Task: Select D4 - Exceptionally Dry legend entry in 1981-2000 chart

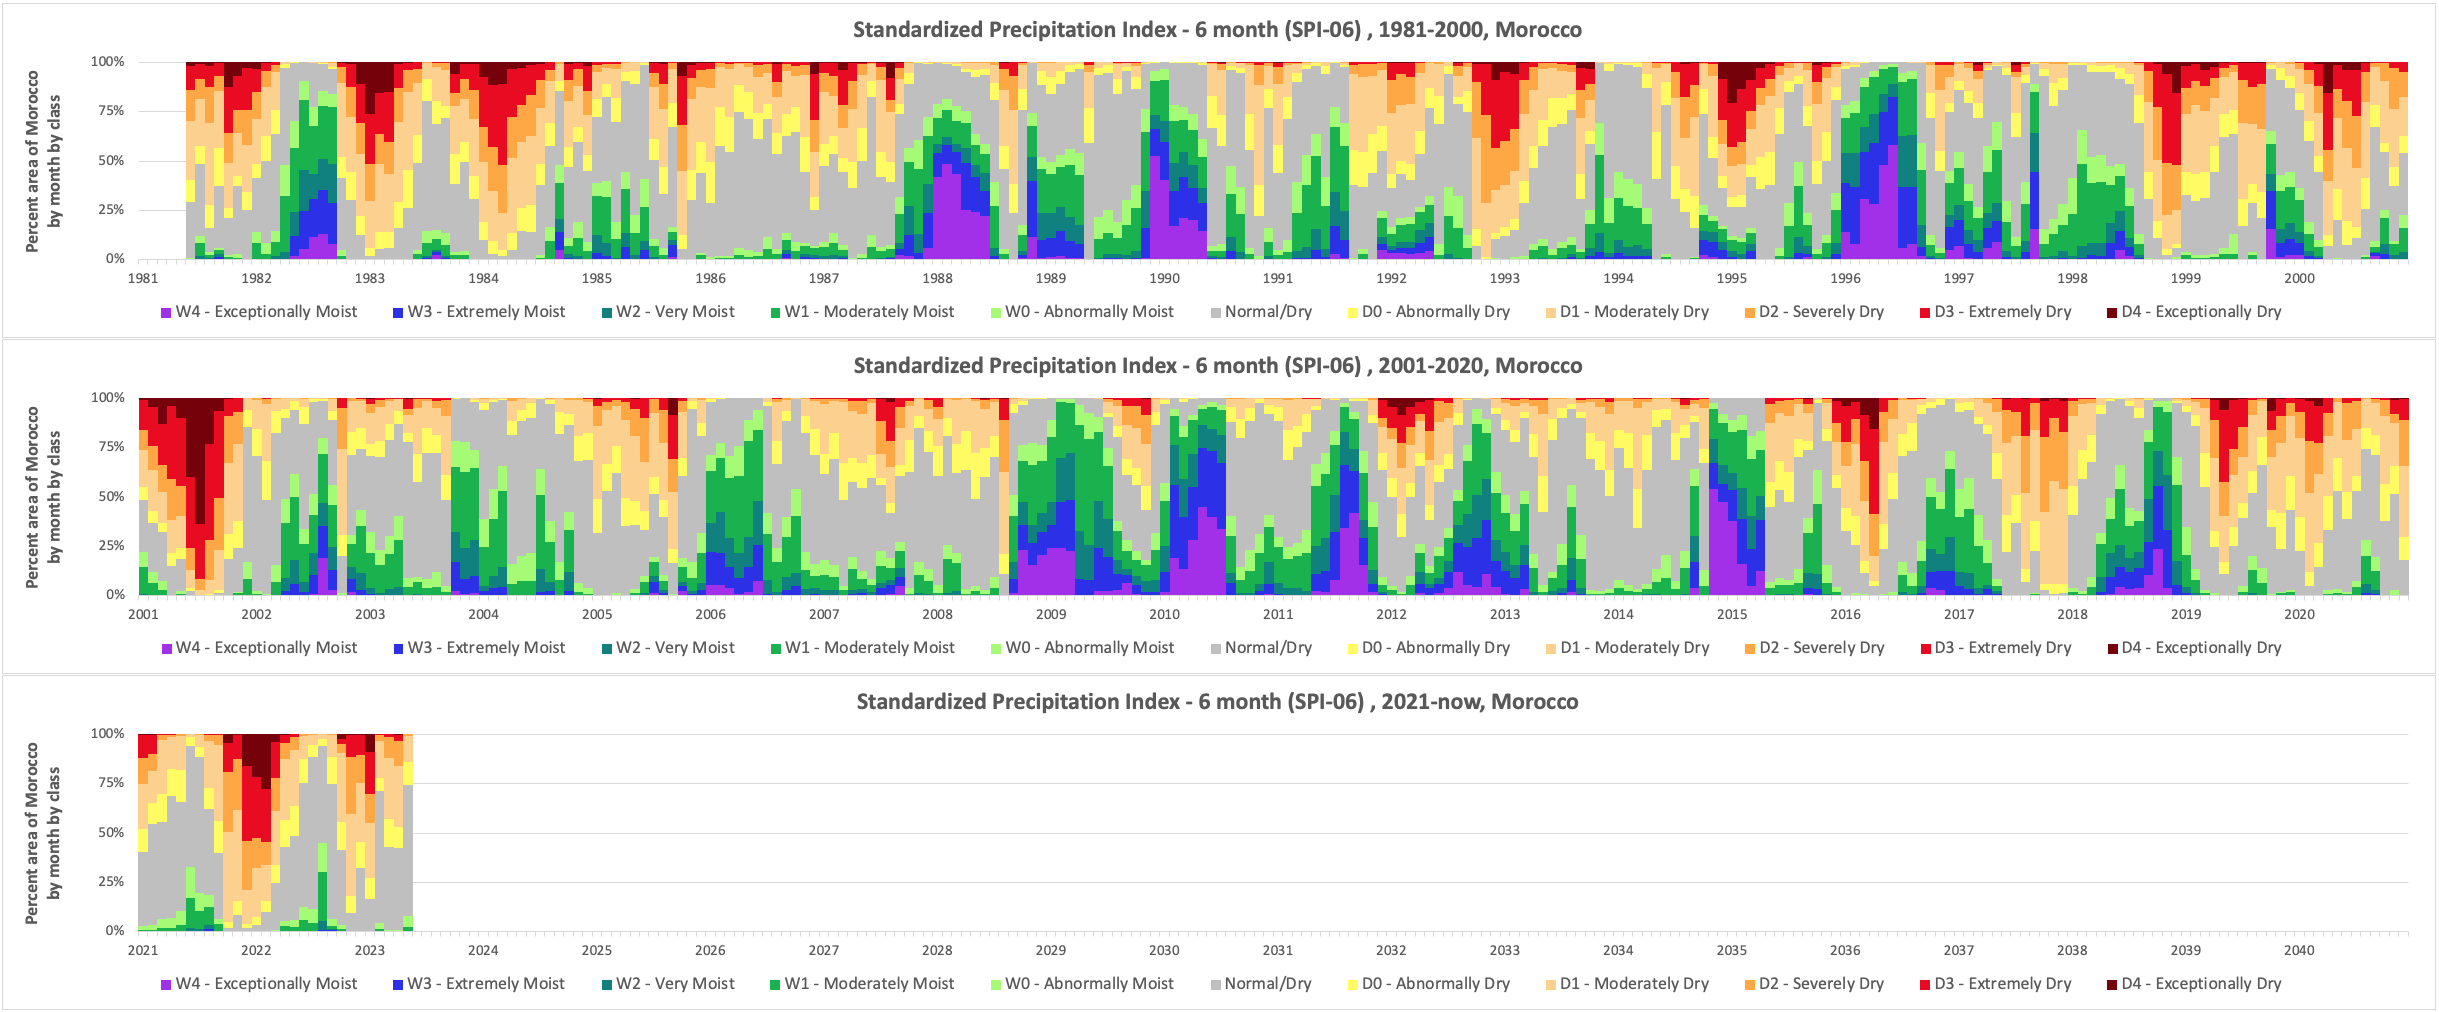Action: pyautogui.click(x=2194, y=312)
